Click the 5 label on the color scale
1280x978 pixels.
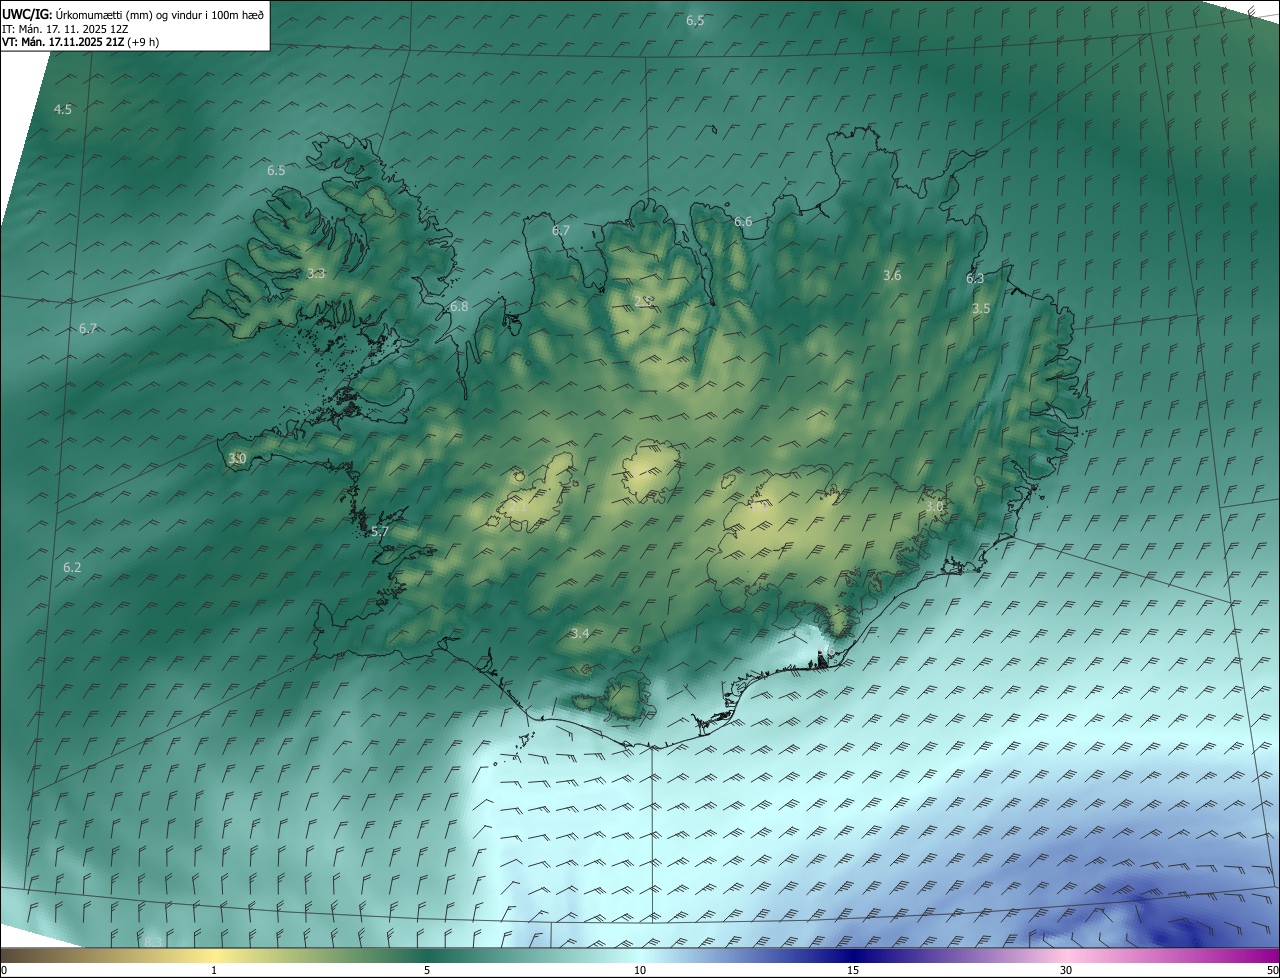427,970
